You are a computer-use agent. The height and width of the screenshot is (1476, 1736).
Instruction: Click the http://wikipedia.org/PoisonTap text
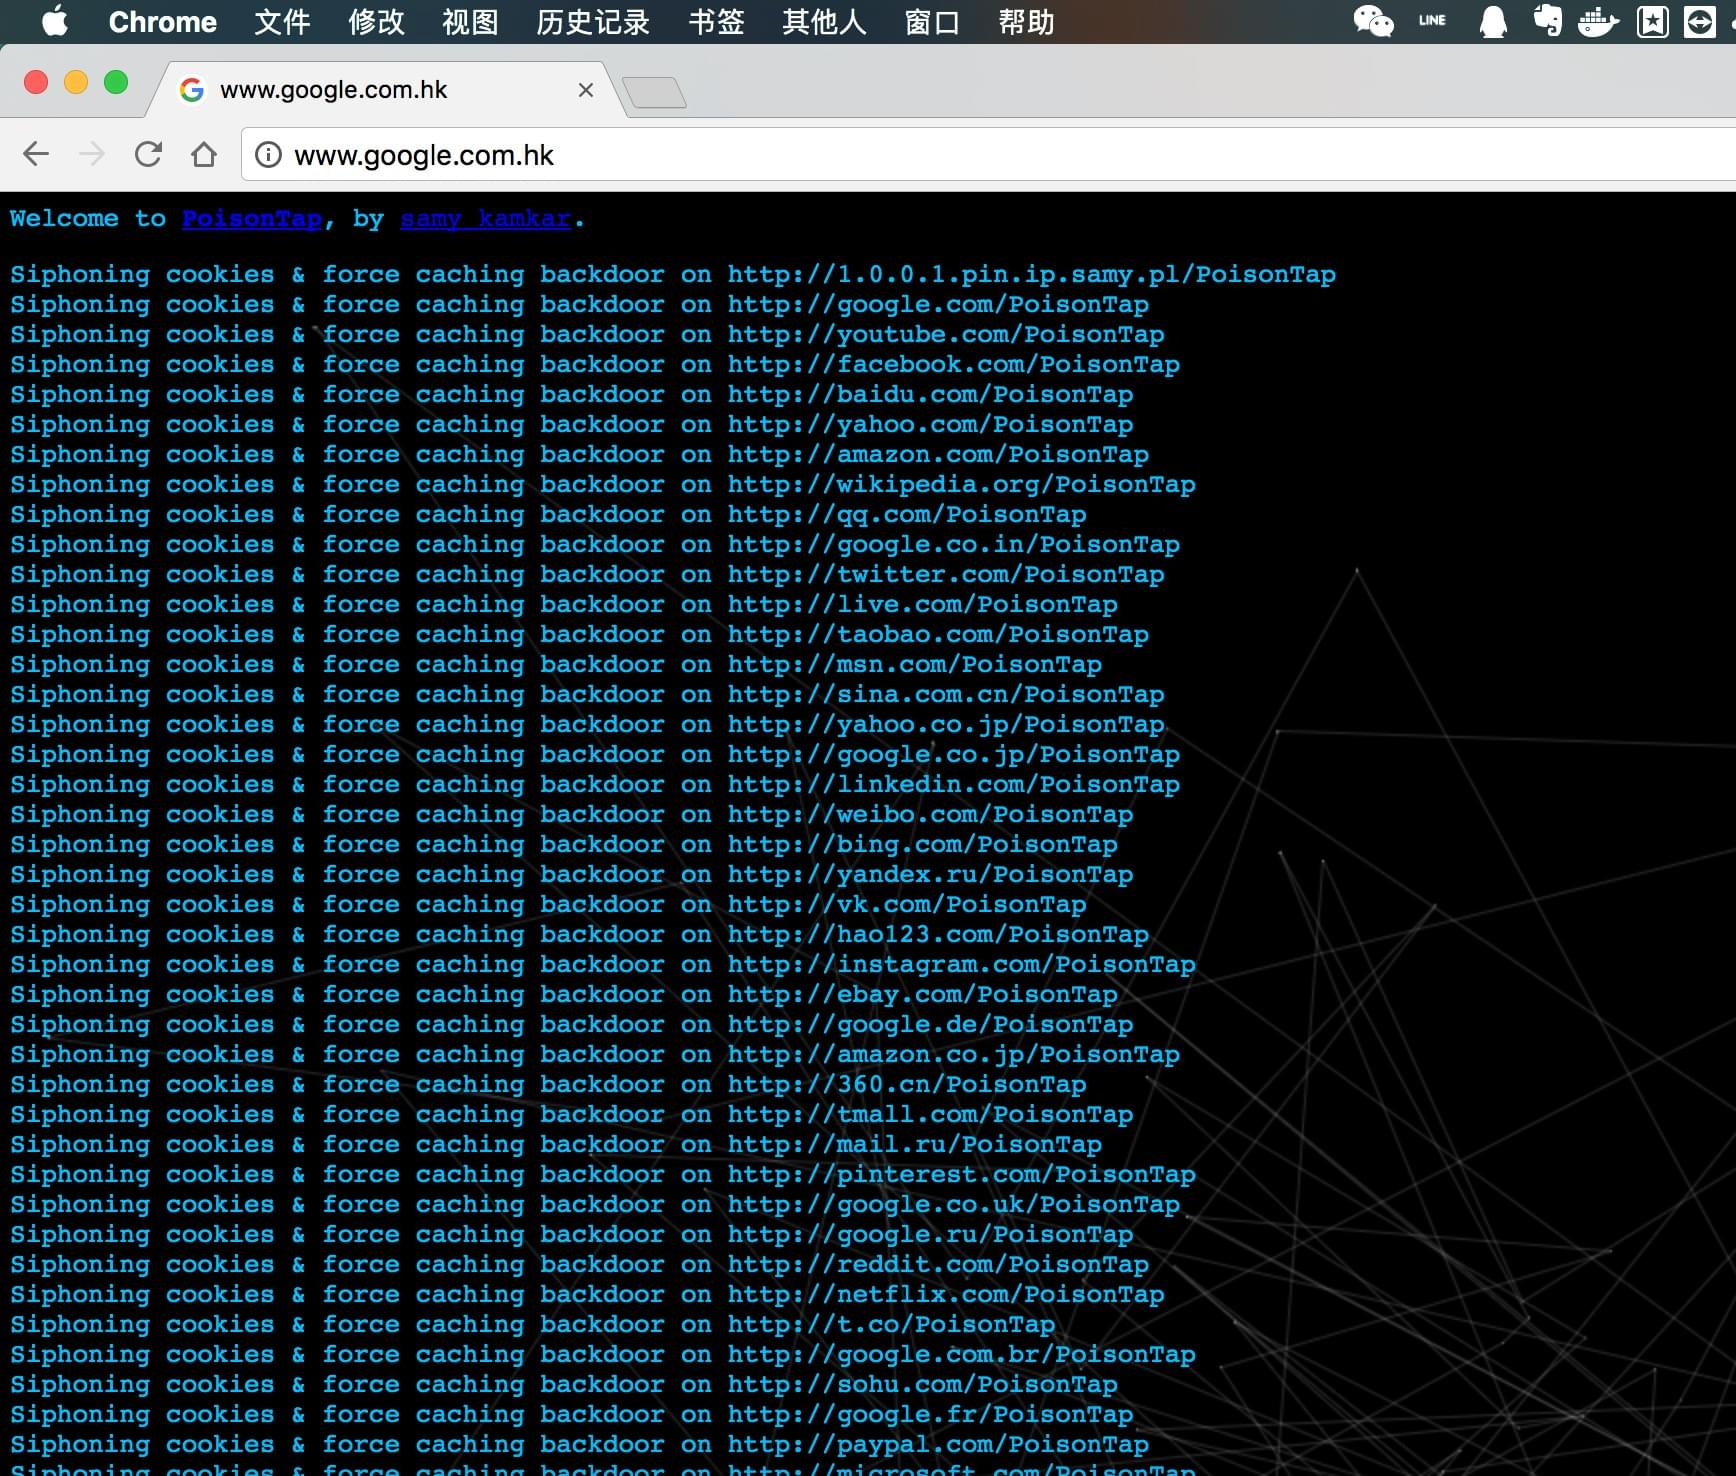coord(961,484)
